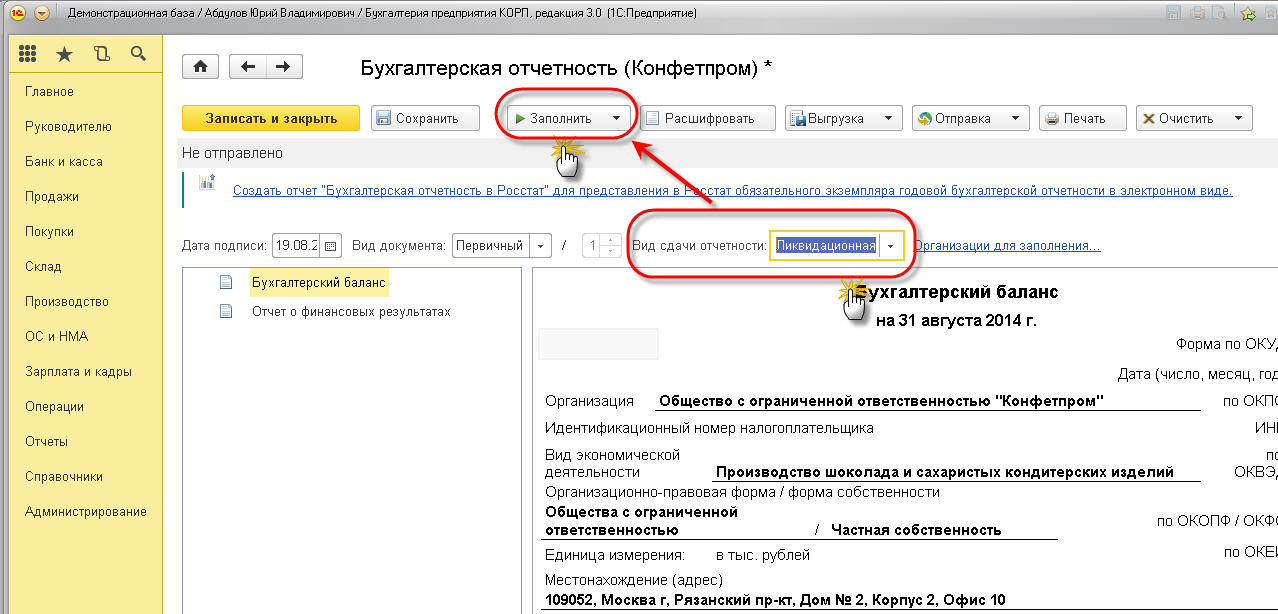Open search via the magnifier icon
This screenshot has width=1278, height=614.
pos(138,54)
